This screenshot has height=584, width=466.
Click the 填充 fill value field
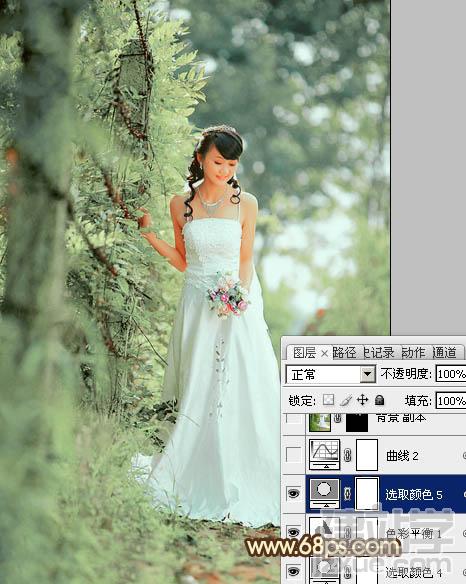[451, 401]
